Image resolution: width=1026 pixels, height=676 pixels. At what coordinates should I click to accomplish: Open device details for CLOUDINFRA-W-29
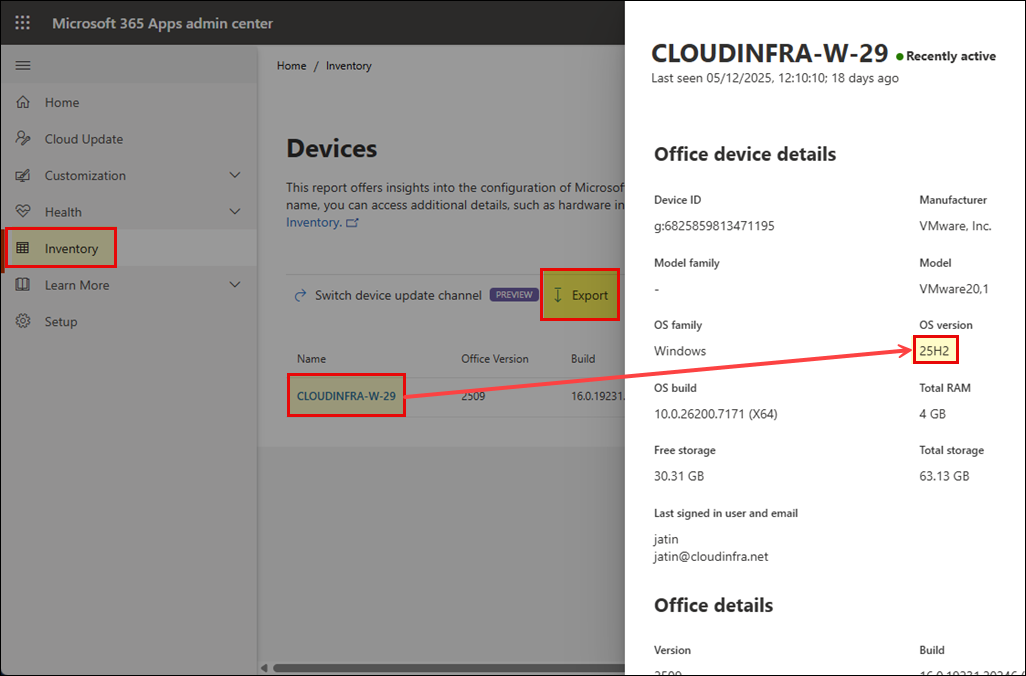coord(346,395)
